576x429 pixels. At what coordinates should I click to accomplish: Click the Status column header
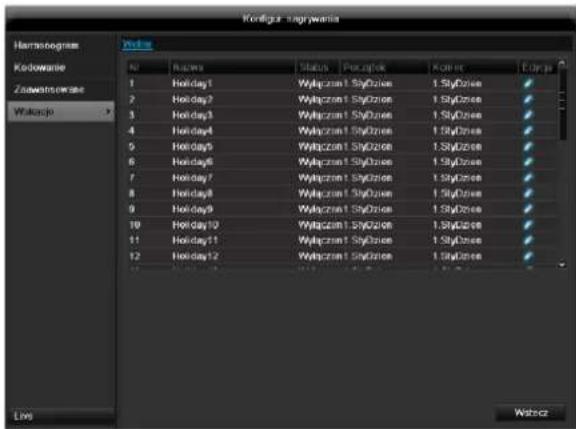tap(317, 68)
